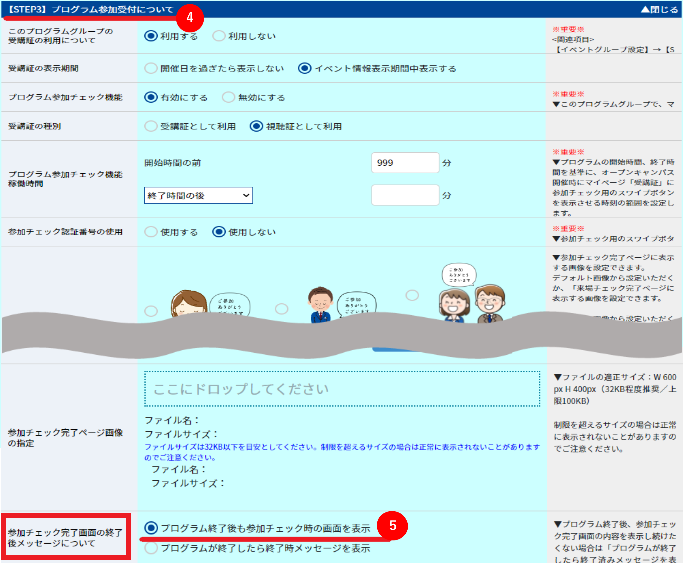Select 利用しない for 受講証の利用
The image size is (683, 564).
219,36
